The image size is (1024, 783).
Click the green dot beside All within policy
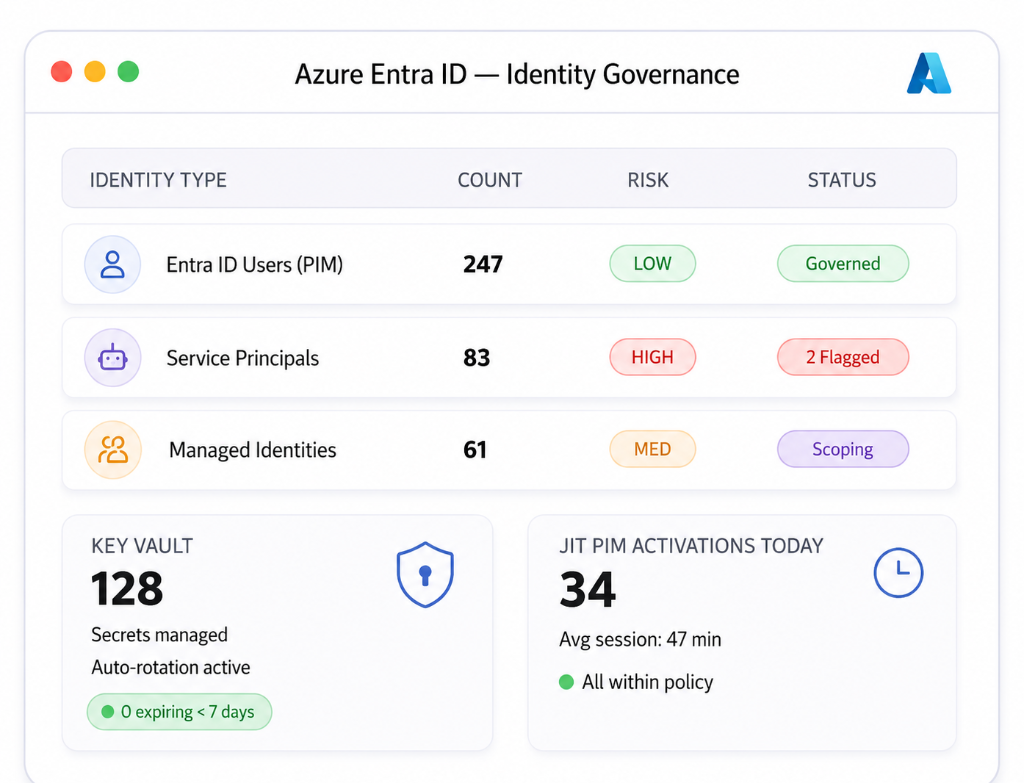[x=566, y=682]
